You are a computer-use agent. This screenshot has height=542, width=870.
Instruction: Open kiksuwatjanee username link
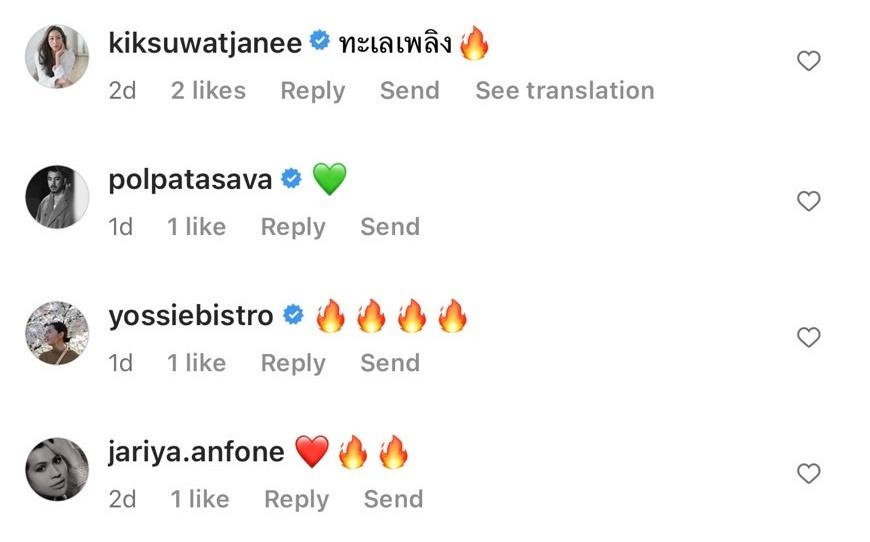[x=205, y=43]
